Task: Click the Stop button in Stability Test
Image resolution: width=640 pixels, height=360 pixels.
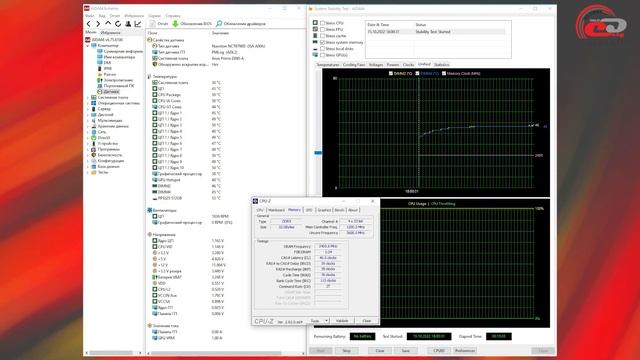Action: click(x=347, y=351)
